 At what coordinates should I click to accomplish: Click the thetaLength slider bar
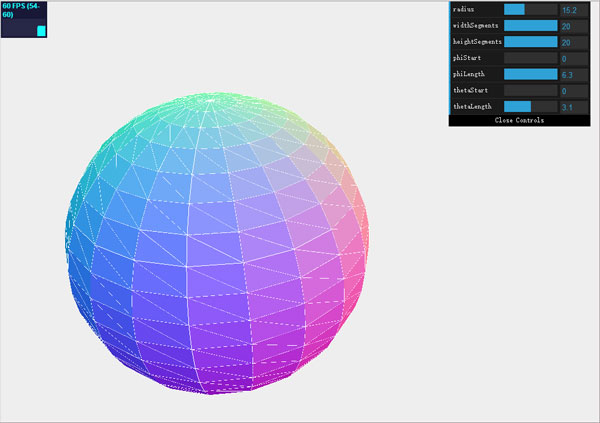[530, 106]
